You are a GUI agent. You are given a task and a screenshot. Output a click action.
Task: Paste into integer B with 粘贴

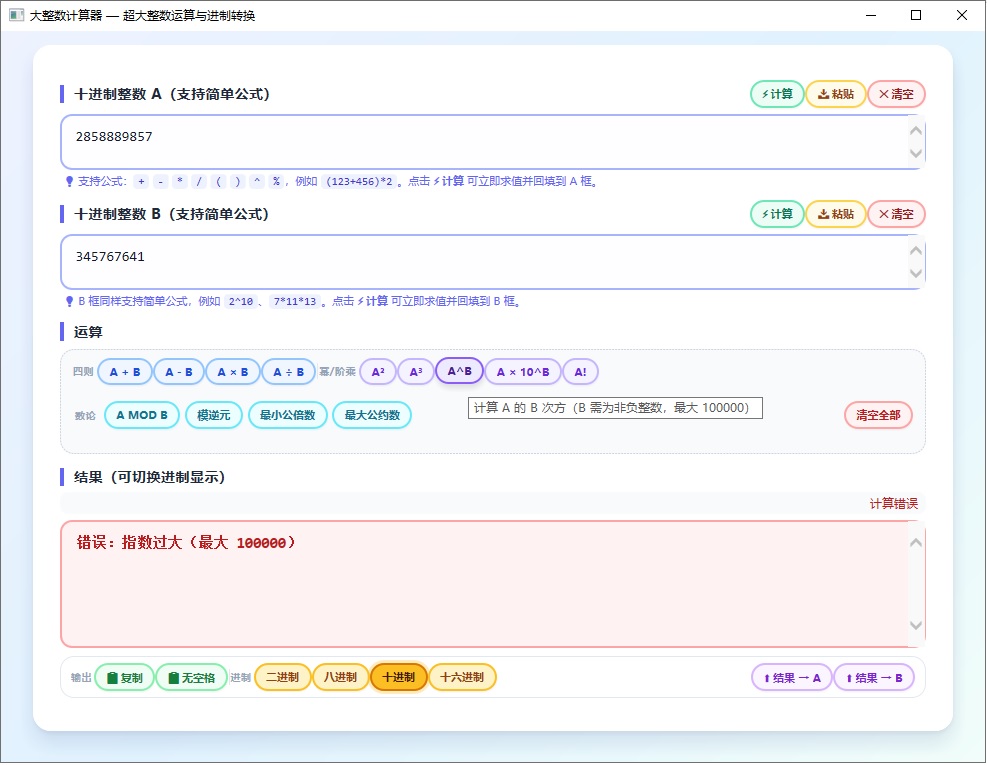click(x=836, y=214)
